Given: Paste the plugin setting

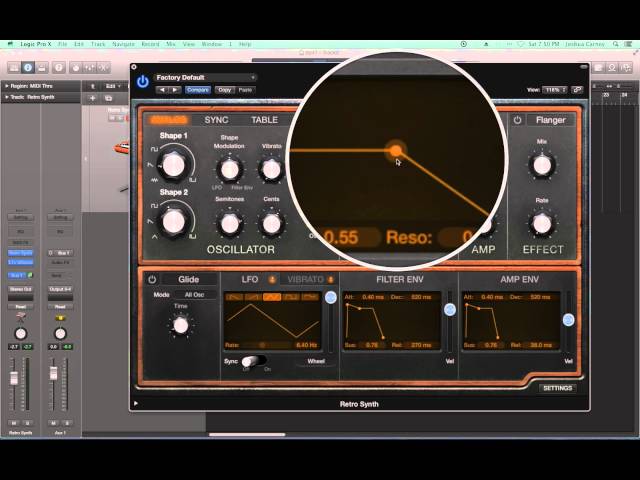Looking at the screenshot, I should (245, 90).
